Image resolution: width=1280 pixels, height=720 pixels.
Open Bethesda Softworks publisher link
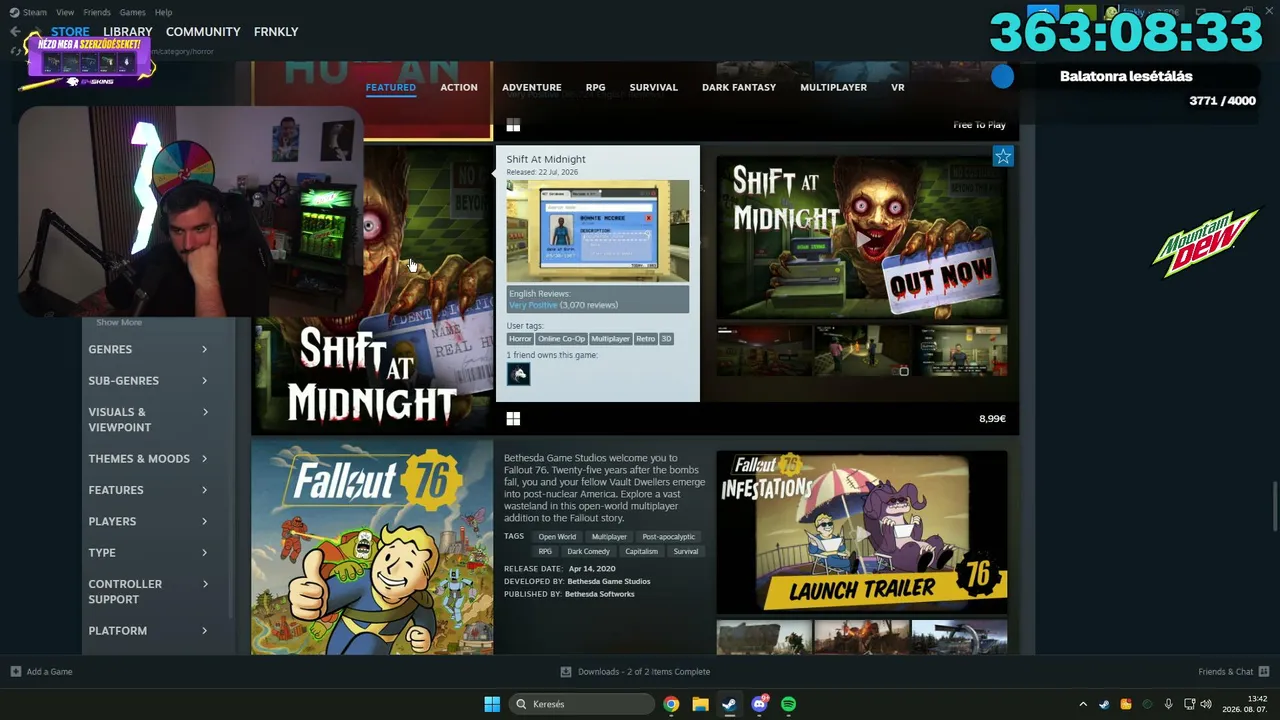(x=600, y=594)
